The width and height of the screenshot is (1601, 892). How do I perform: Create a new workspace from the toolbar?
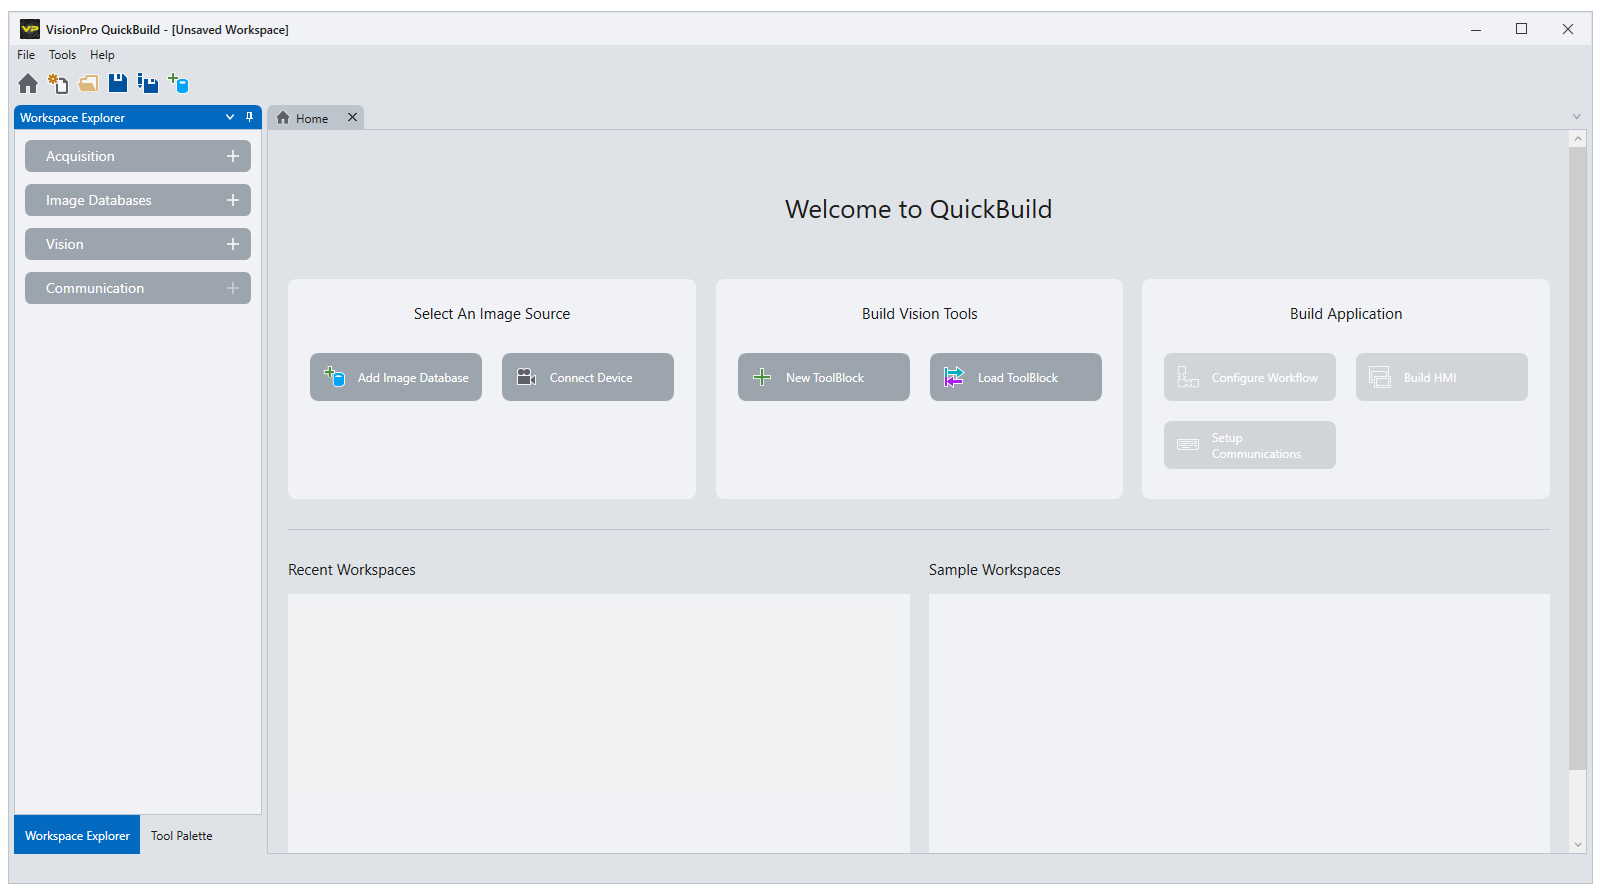point(58,84)
